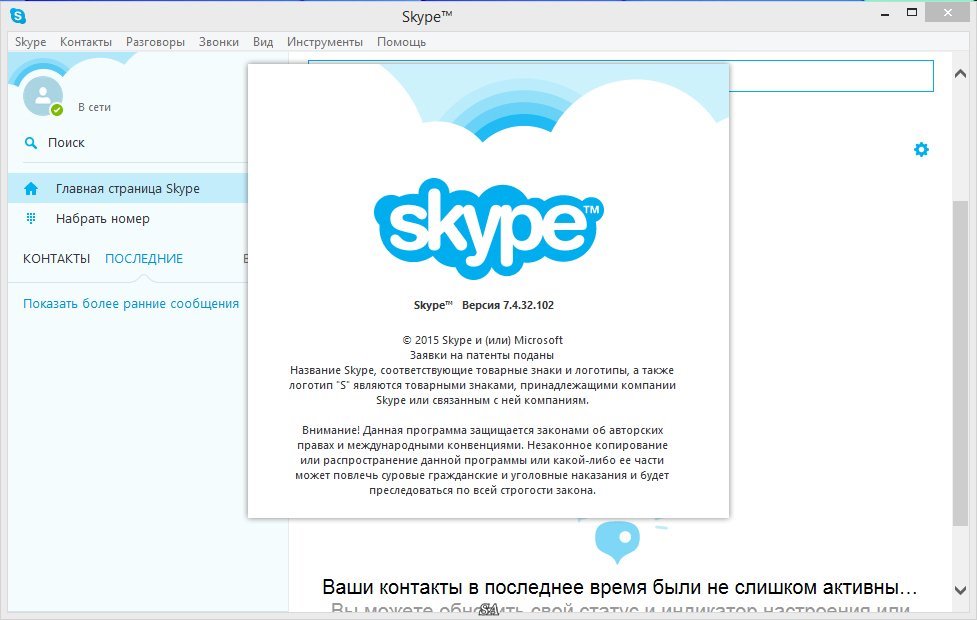This screenshot has height=620, width=977.
Task: Click the home icon beside Главная страница Skype
Action: (31, 189)
